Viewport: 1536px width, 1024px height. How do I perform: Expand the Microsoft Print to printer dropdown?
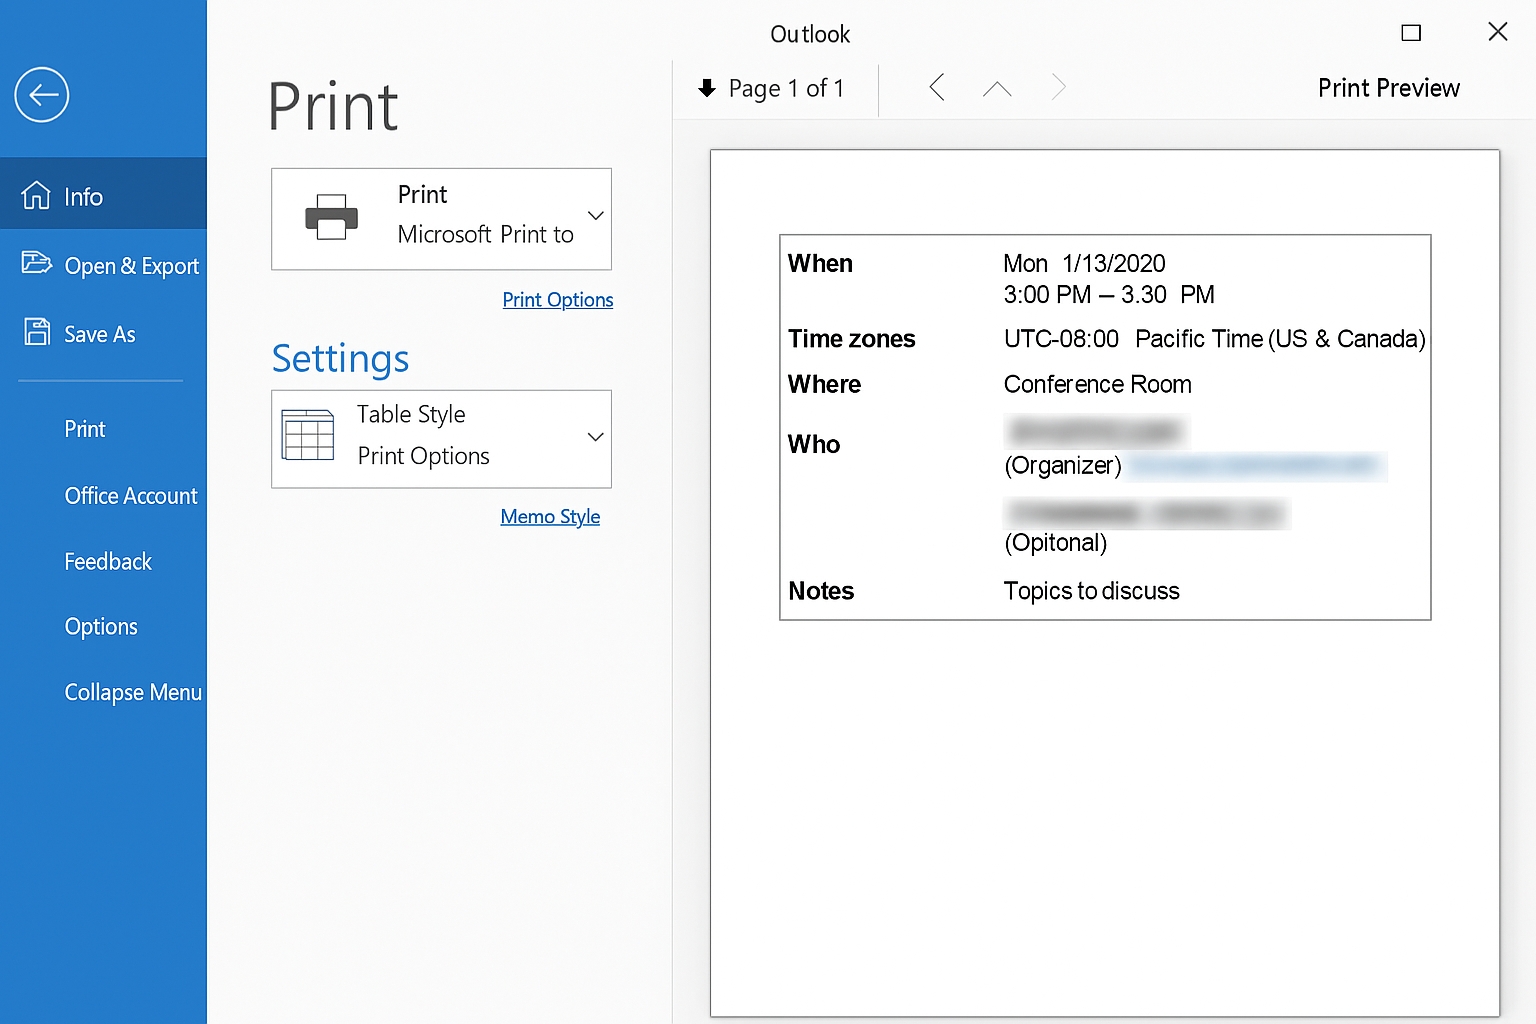(x=596, y=216)
